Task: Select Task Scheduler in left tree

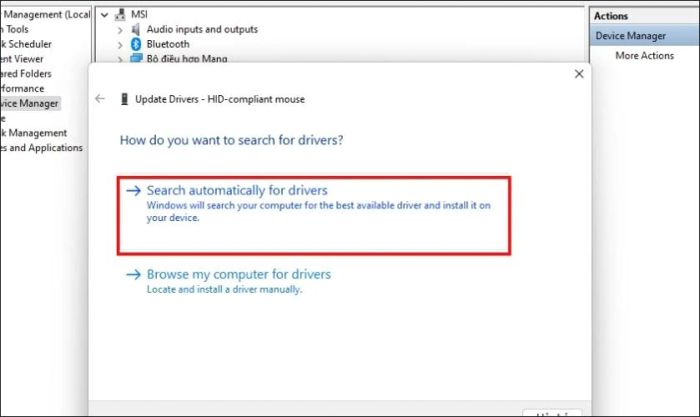Action: (x=26, y=44)
